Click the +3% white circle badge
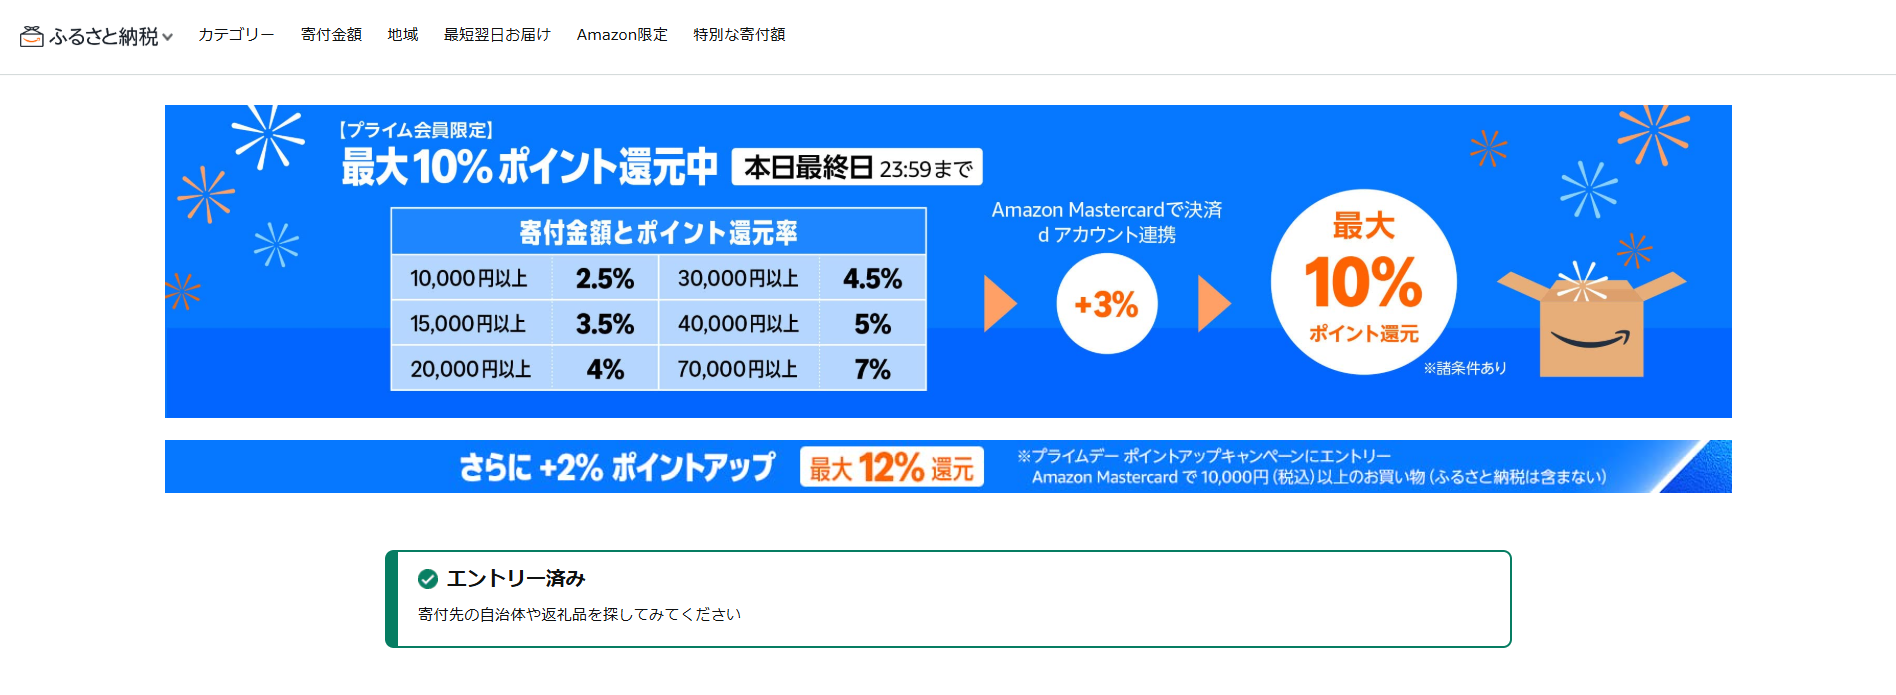 point(1107,304)
